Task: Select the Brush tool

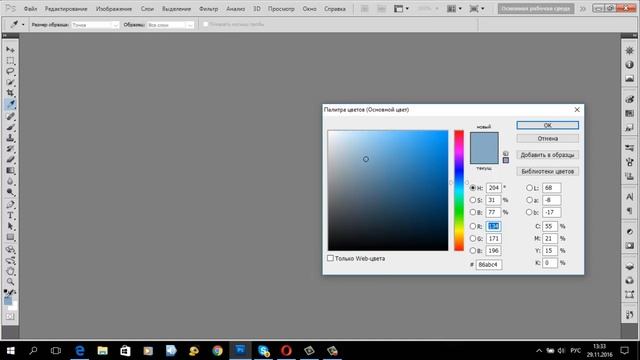Action: pos(10,127)
